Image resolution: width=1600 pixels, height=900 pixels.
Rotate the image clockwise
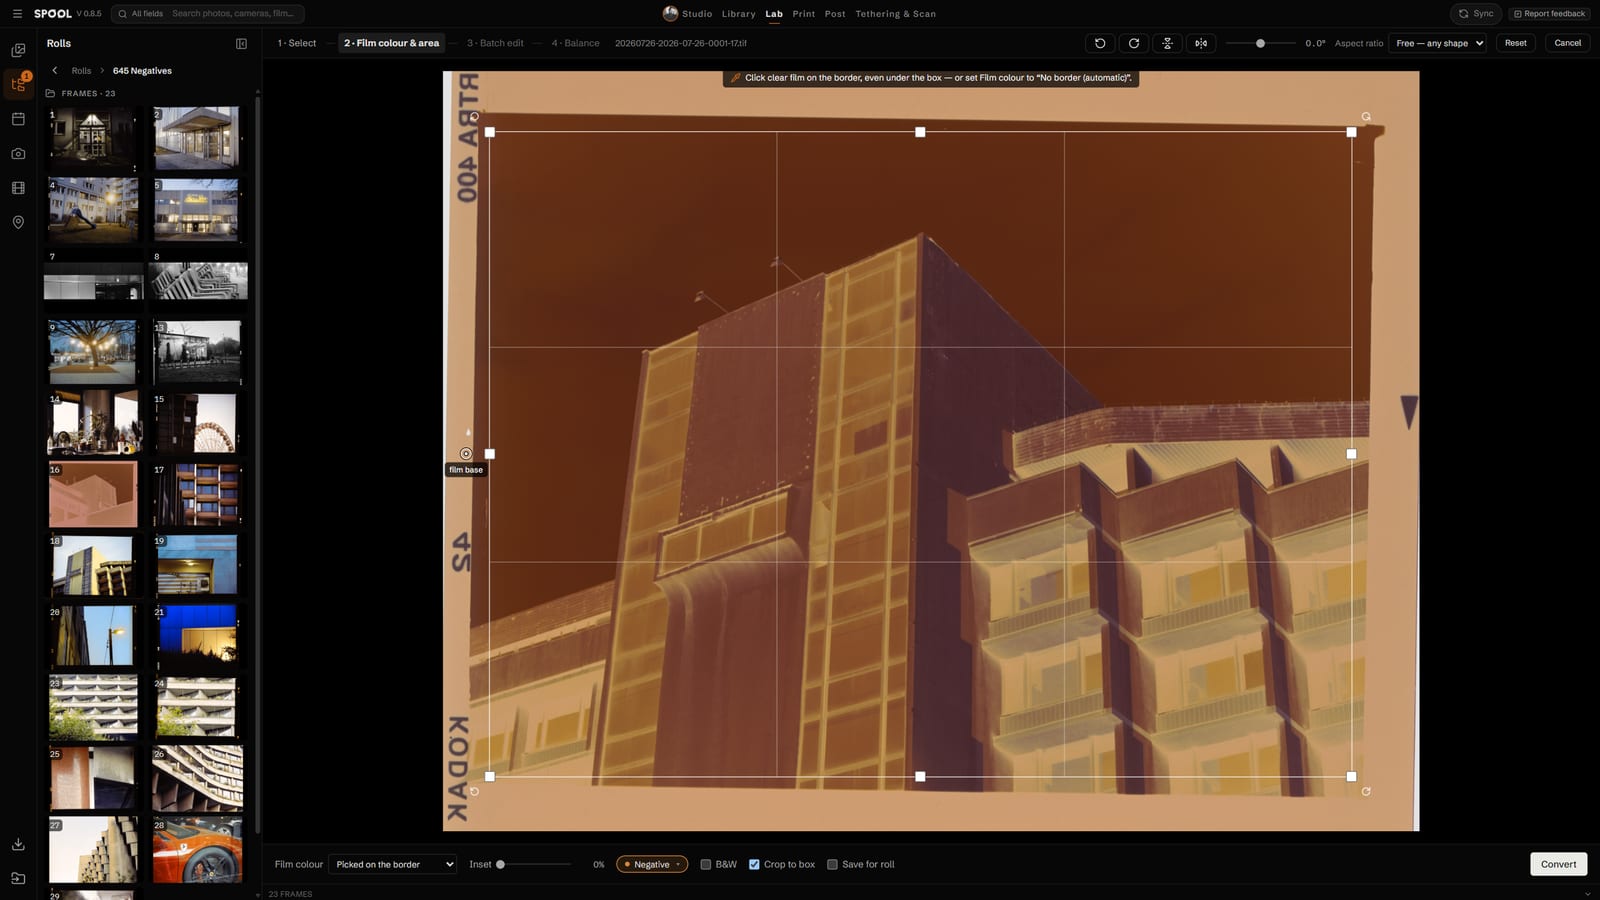tap(1134, 43)
